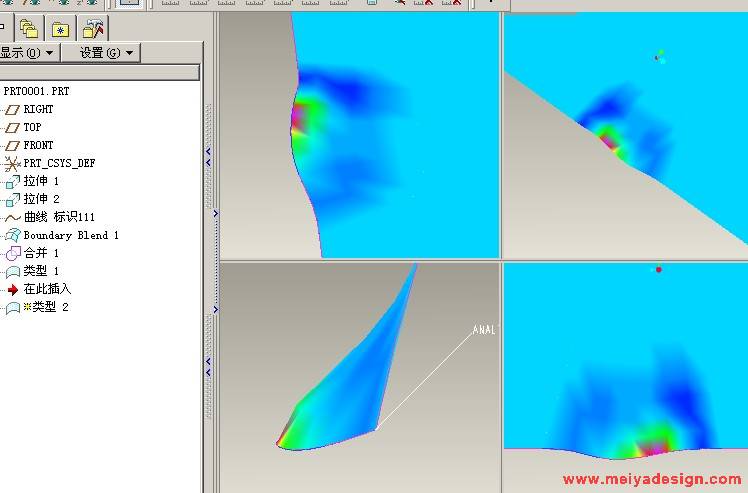Viewport: 748px width, 493px height.
Task: Open the 显示(O) dropdown menu
Action: pos(28,52)
